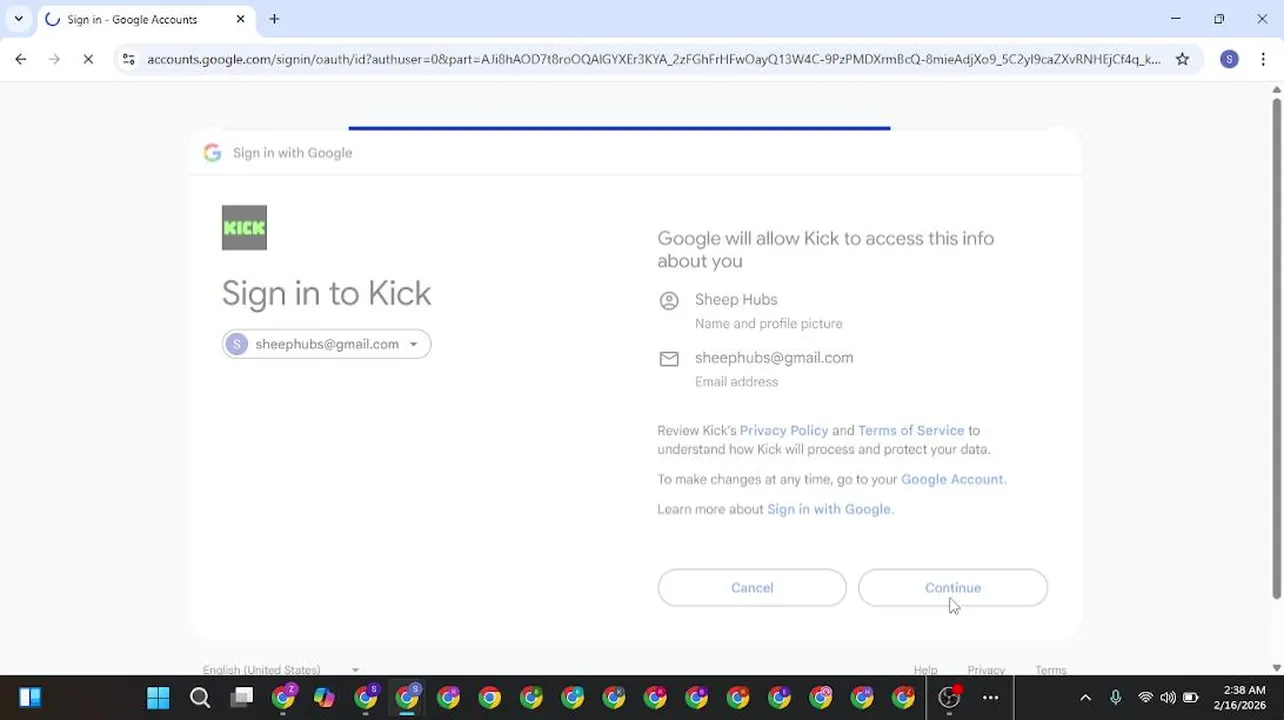Open the Windows Start menu
This screenshot has width=1284, height=720.
coord(158,698)
